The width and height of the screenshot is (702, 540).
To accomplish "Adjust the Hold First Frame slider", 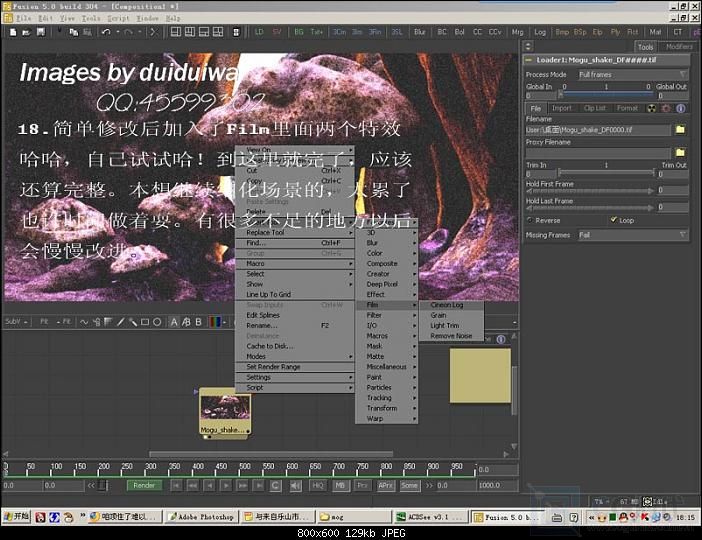I will (x=590, y=191).
